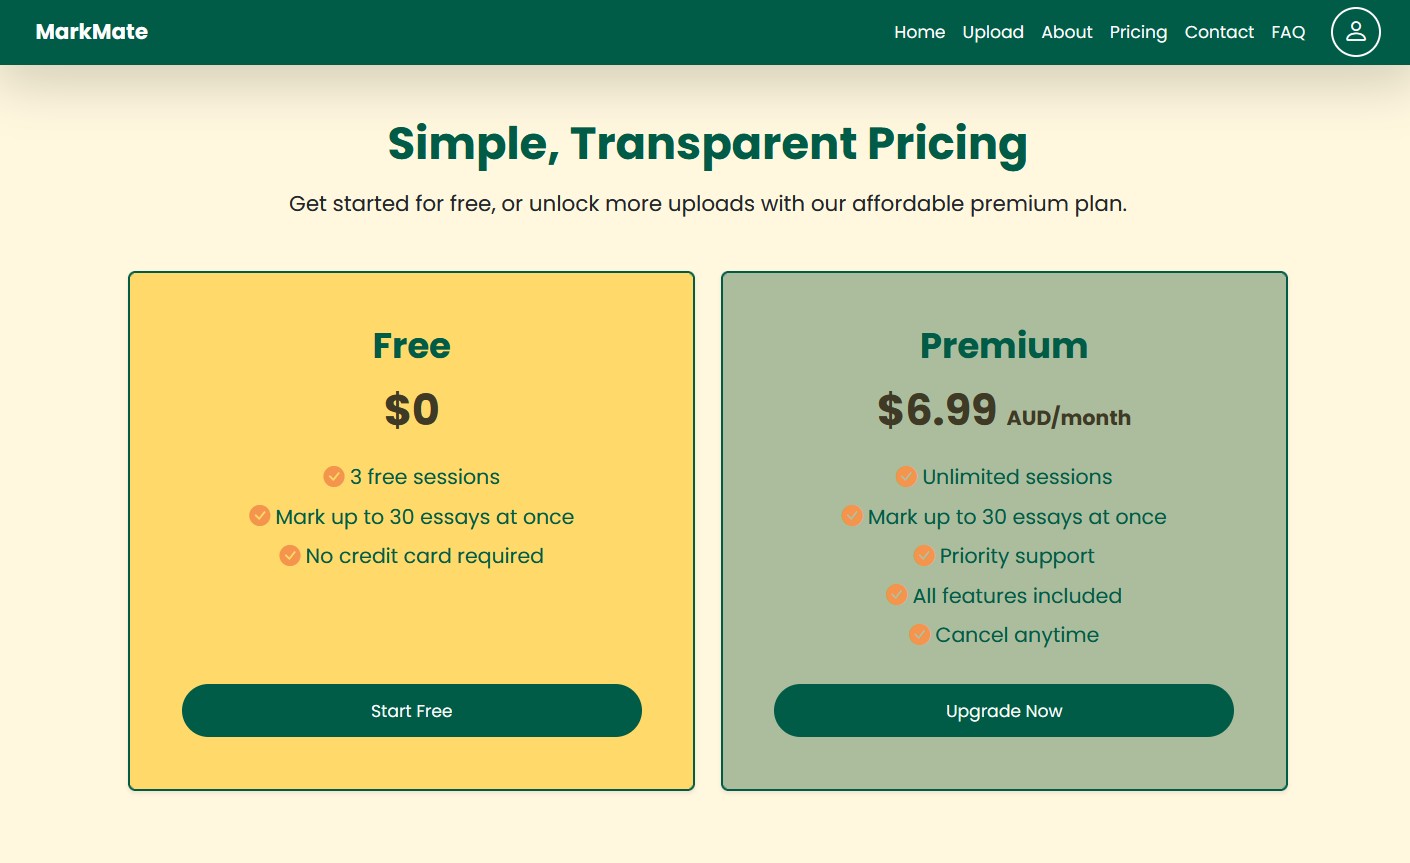Click the checkmark beside 'Cancel anytime'

tap(920, 634)
